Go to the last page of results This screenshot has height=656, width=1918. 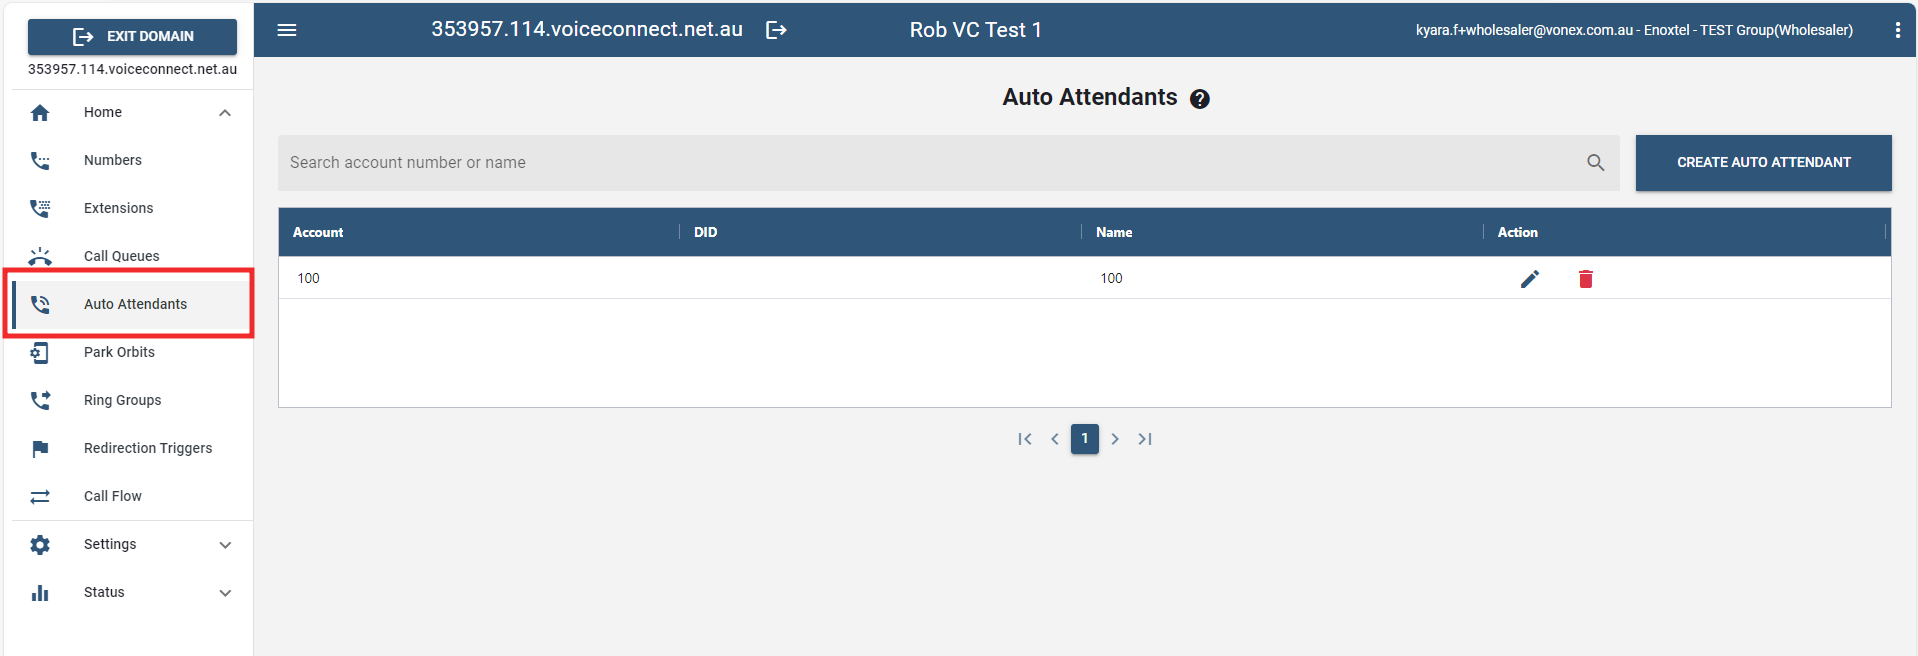click(1145, 439)
